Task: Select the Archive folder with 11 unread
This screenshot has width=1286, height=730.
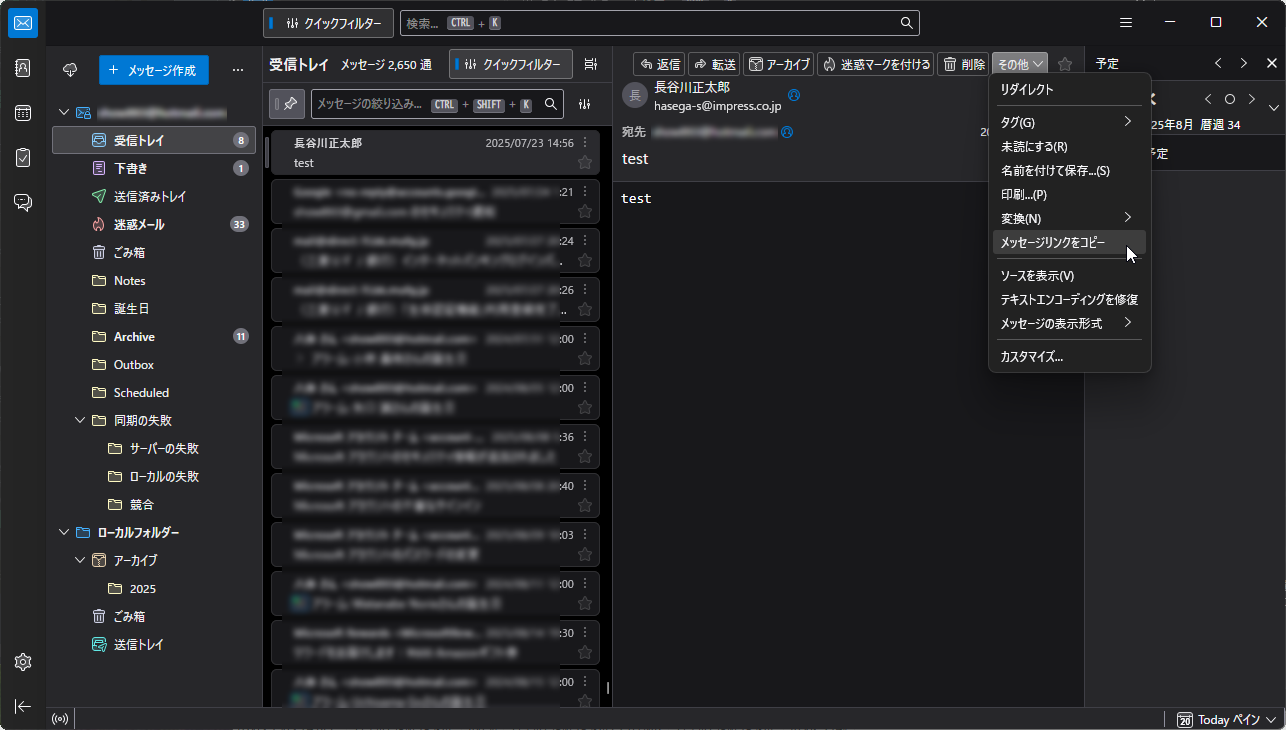Action: click(154, 337)
